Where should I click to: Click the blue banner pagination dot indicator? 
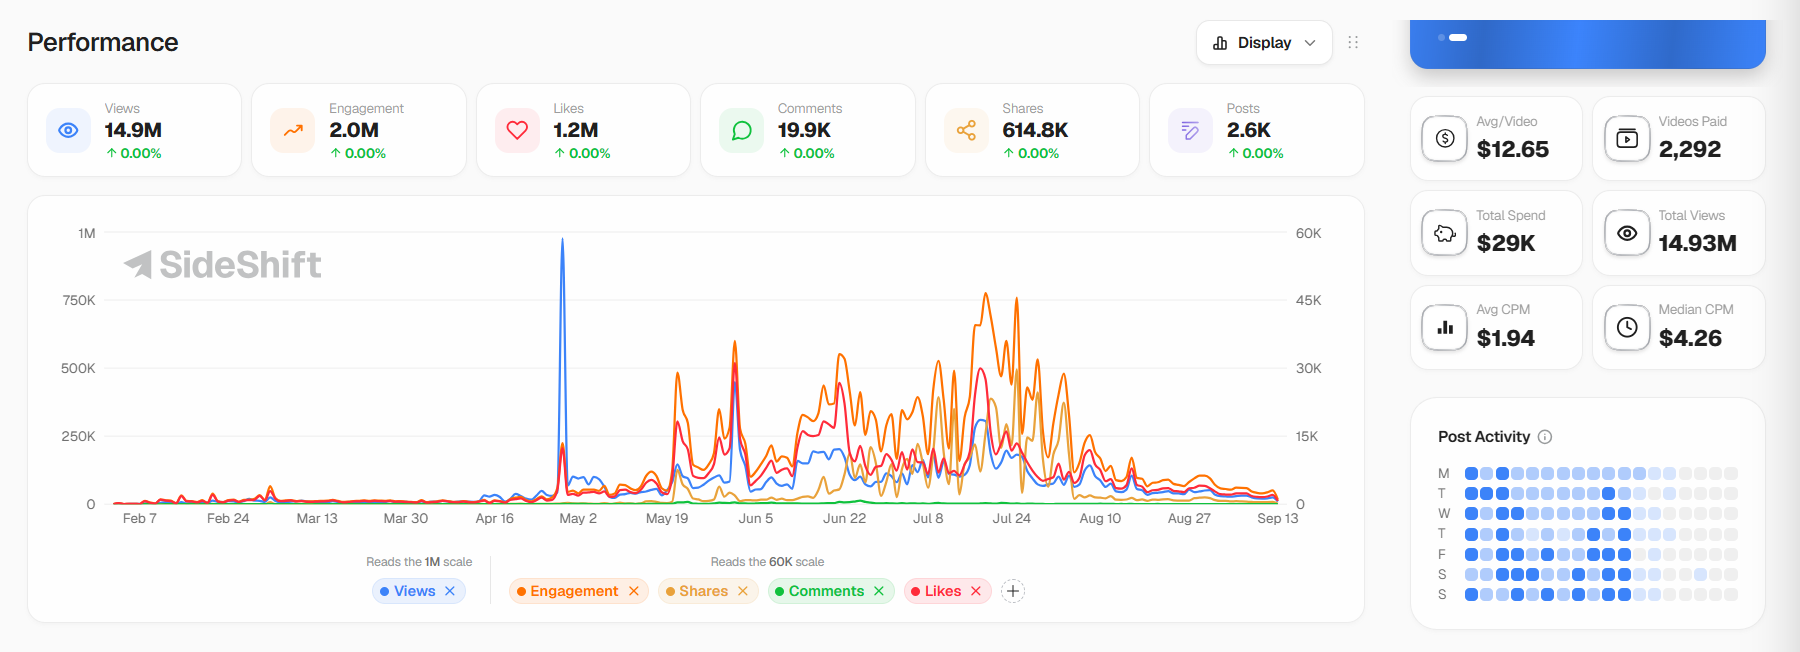(1453, 37)
